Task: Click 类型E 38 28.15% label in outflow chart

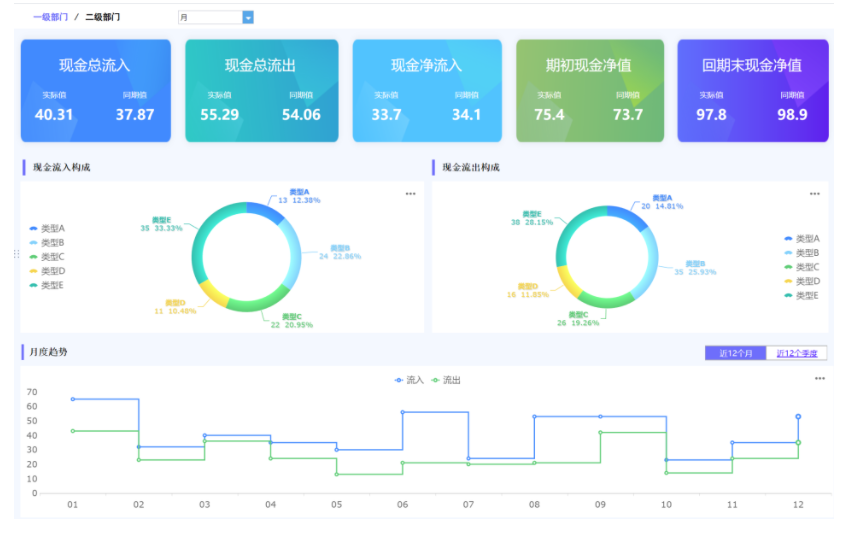Action: 532,218
